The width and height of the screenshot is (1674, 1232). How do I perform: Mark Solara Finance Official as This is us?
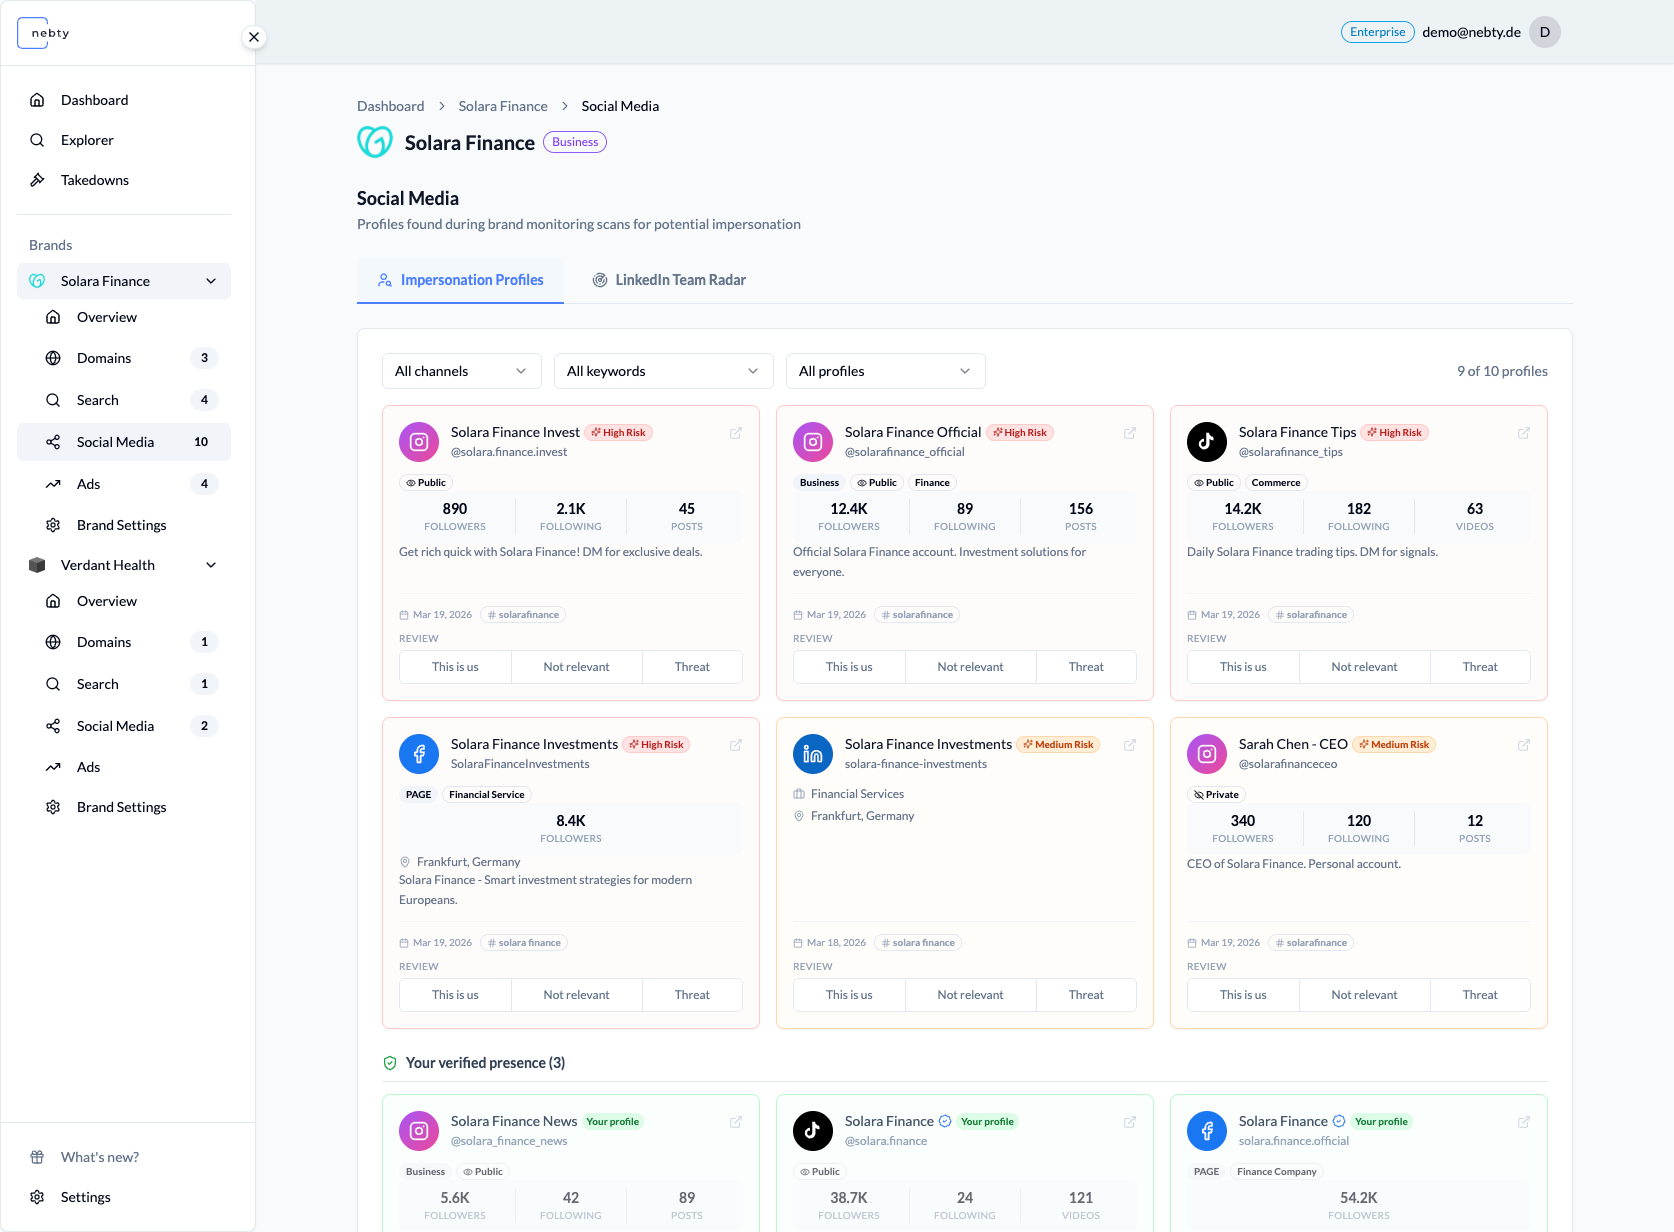(849, 667)
